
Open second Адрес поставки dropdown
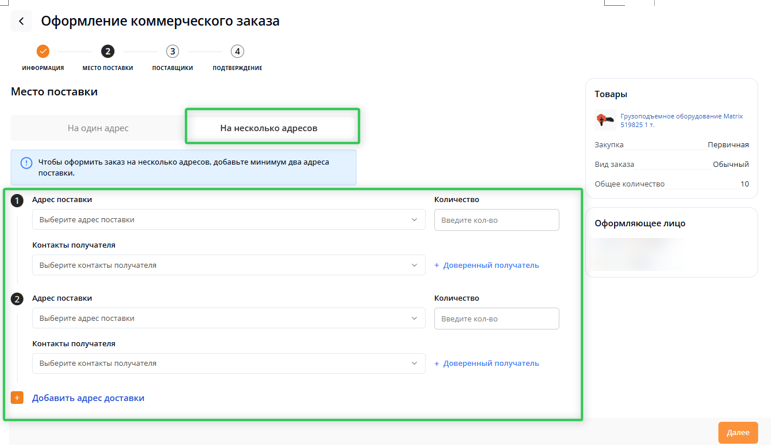[228, 318]
